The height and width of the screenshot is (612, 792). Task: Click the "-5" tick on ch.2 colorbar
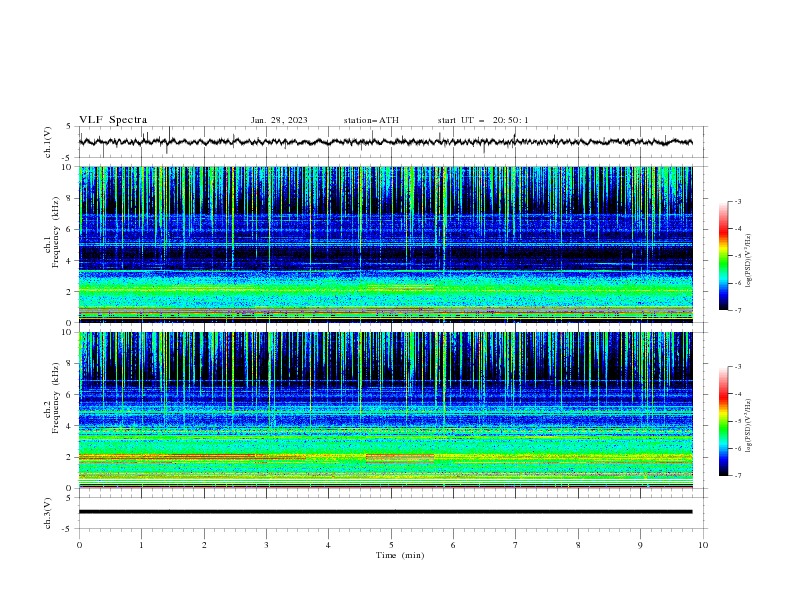[737, 421]
